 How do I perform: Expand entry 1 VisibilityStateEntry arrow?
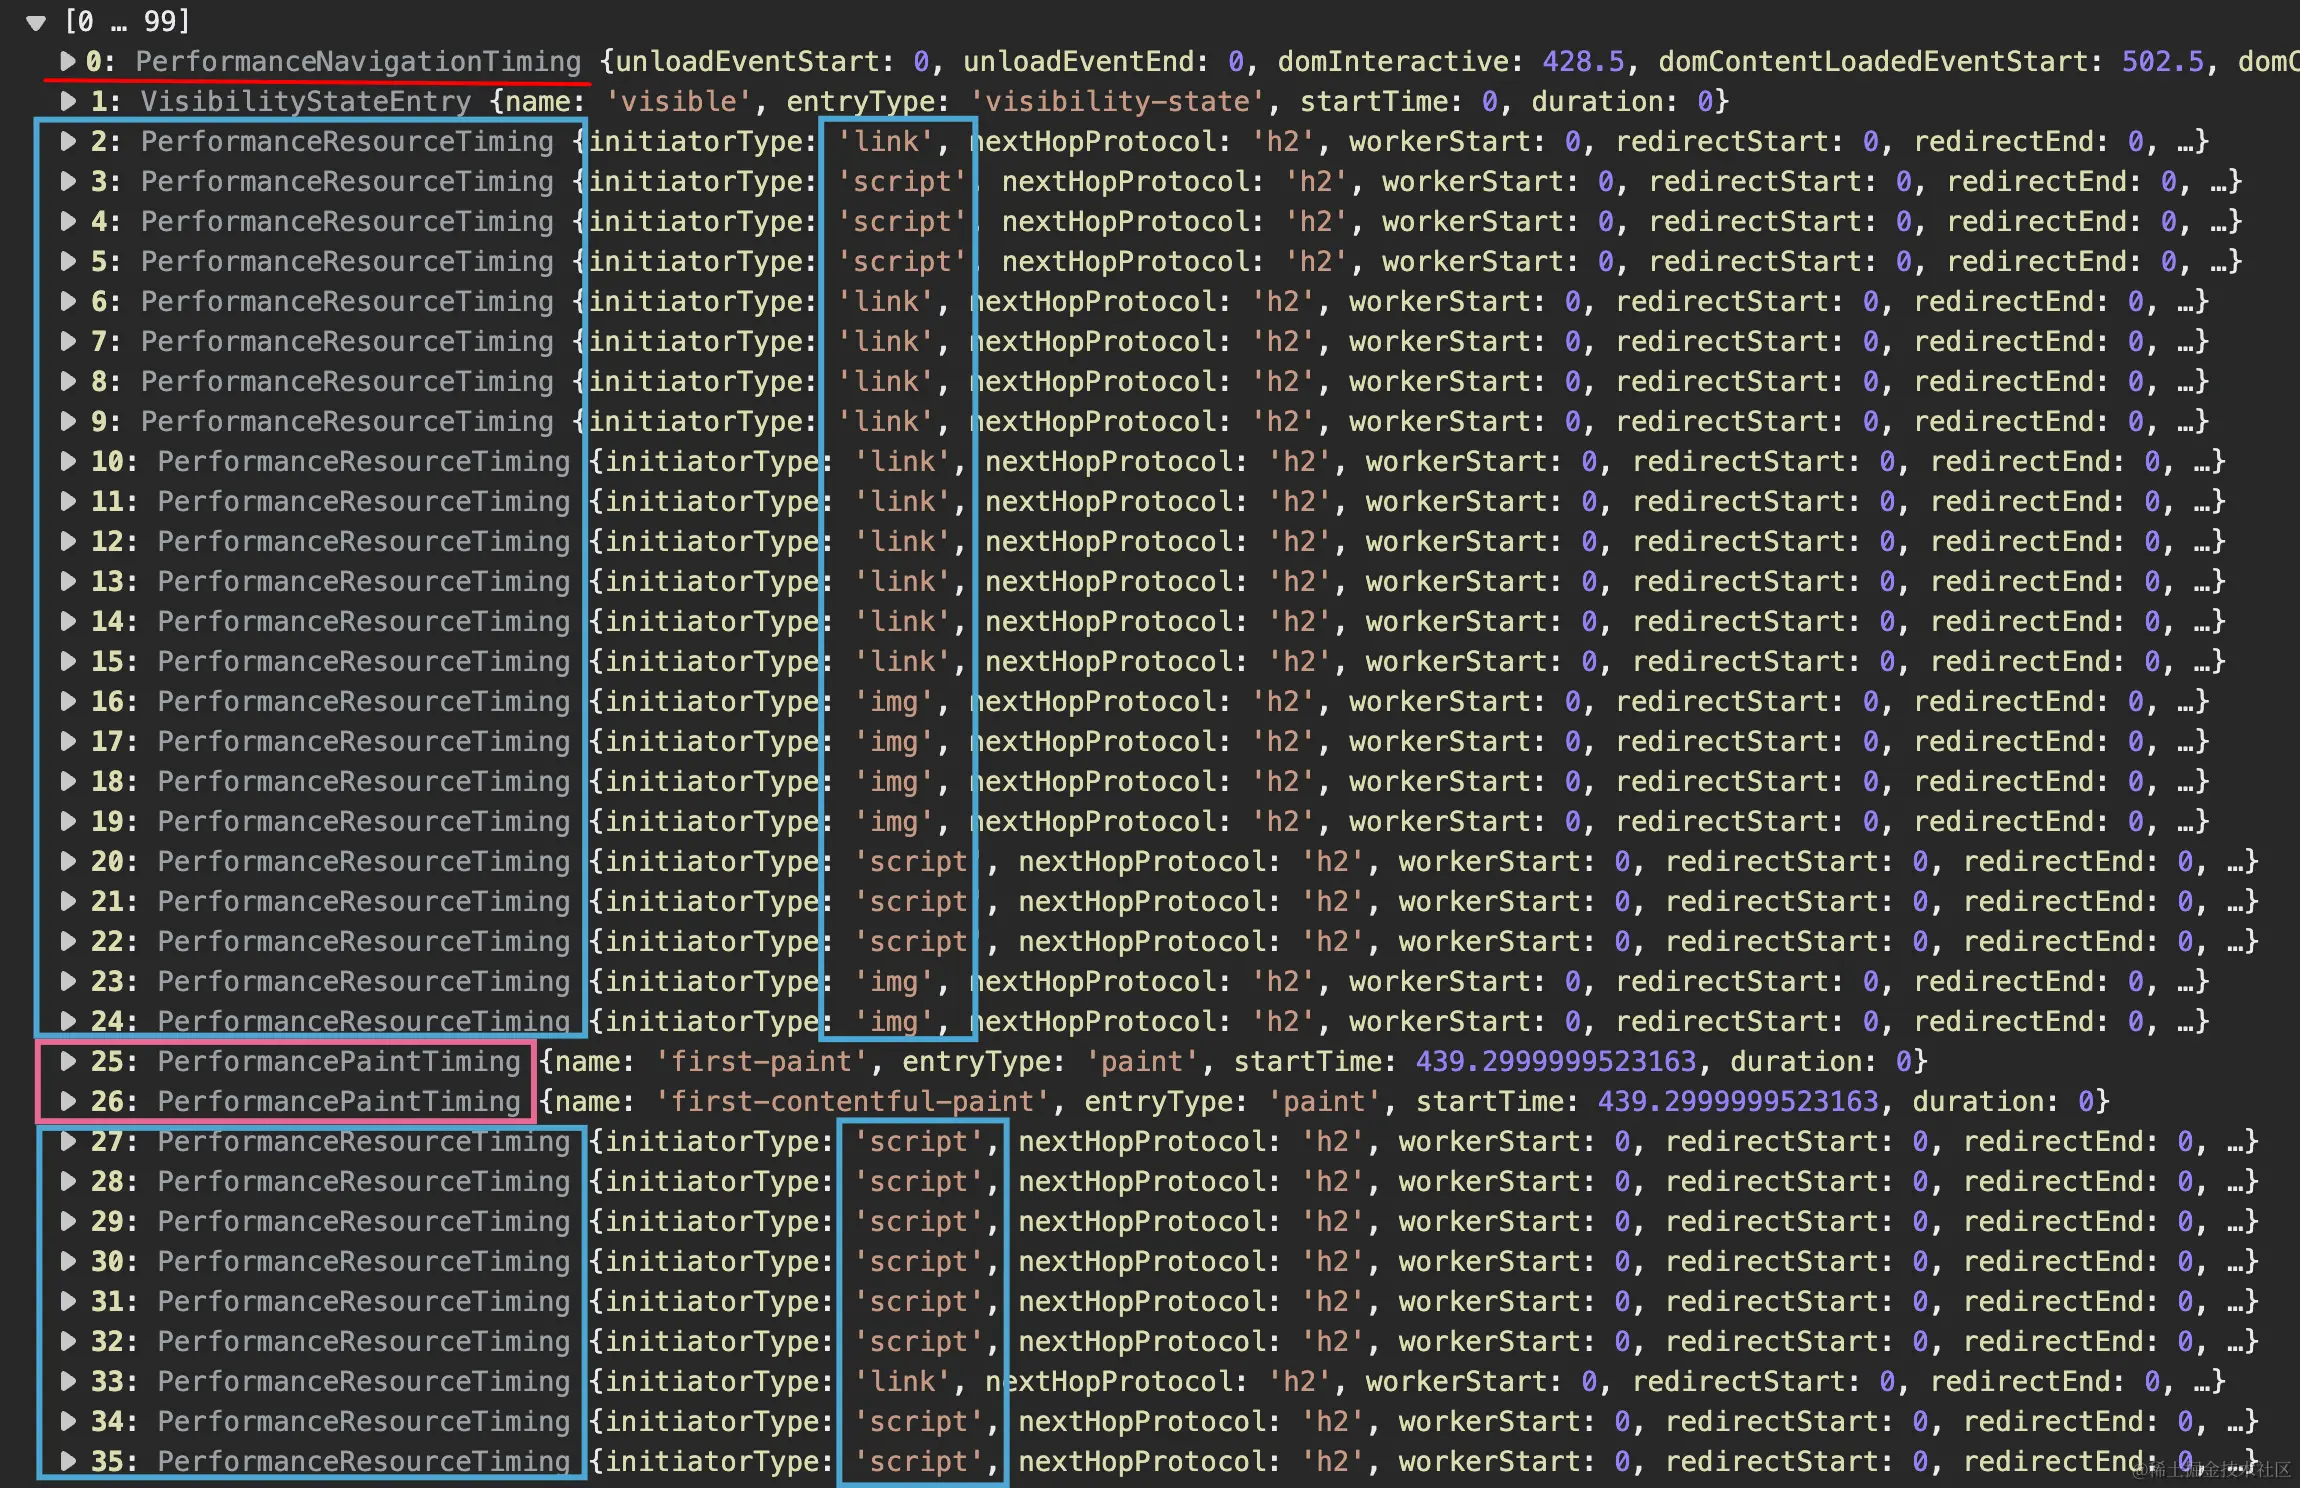pyautogui.click(x=67, y=101)
